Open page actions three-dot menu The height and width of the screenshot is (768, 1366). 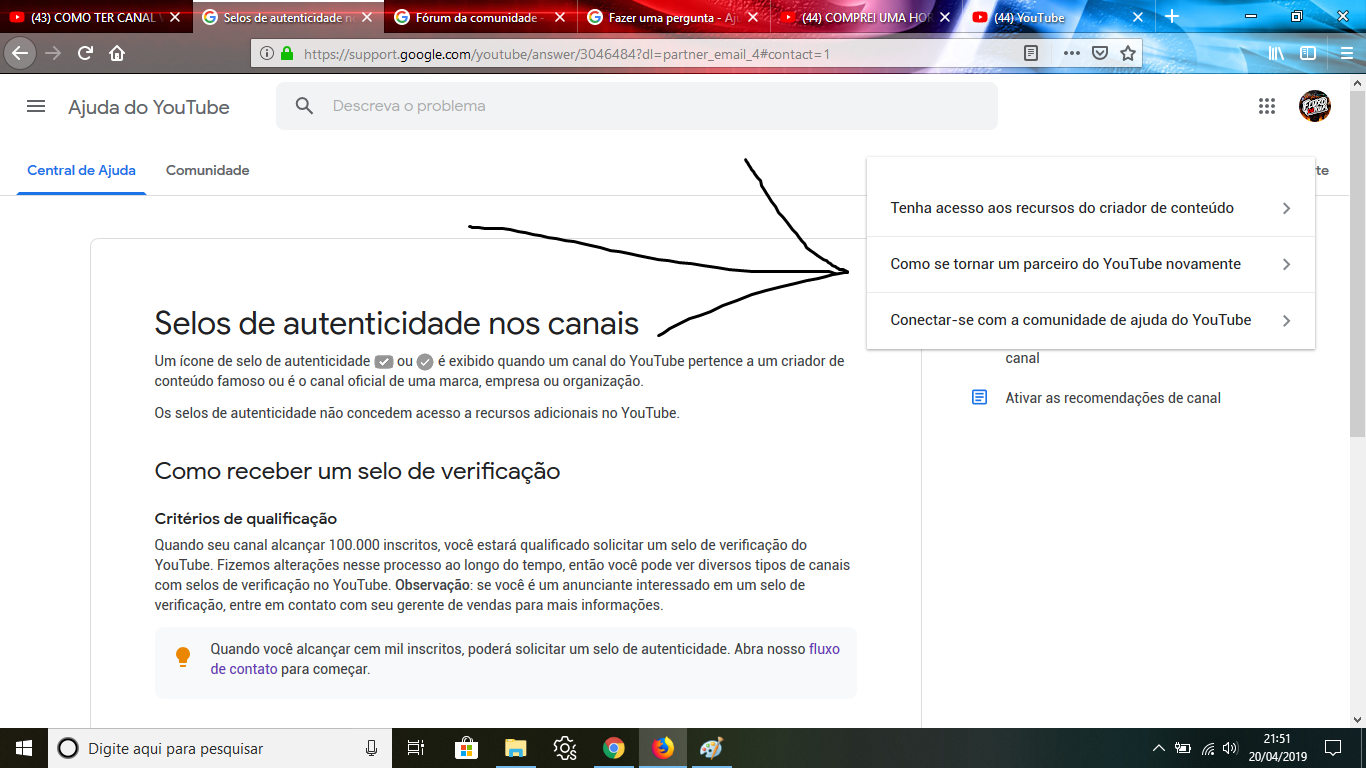[x=1071, y=54]
